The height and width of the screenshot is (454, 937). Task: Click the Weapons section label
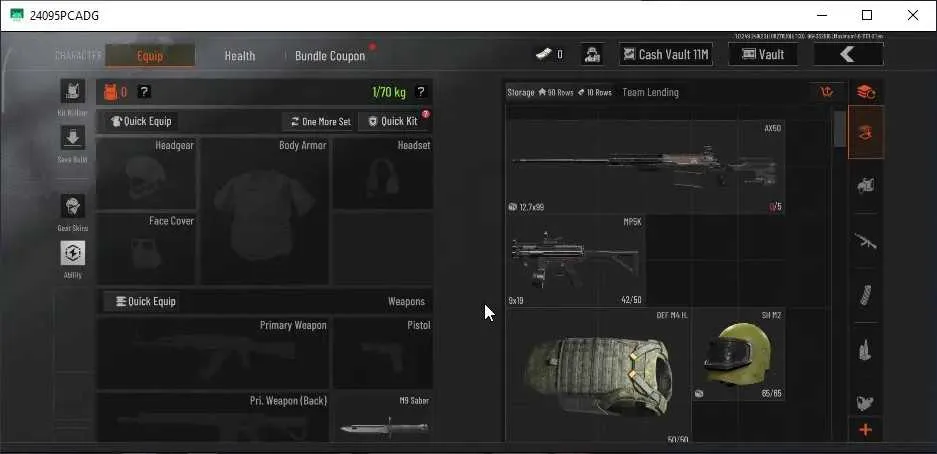tap(406, 302)
